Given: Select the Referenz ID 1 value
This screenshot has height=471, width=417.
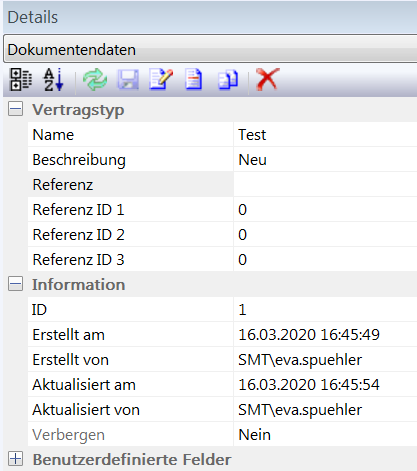Looking at the screenshot, I should click(325, 209).
